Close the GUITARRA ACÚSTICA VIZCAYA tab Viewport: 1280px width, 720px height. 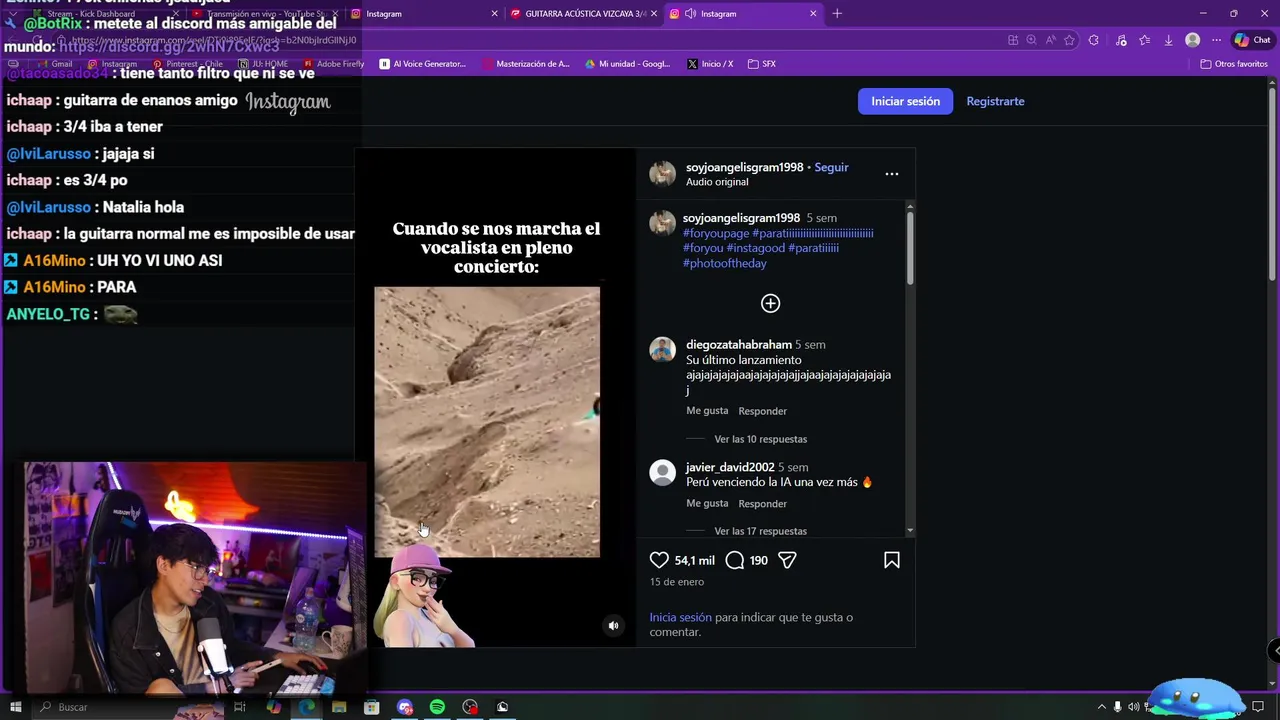coord(653,14)
